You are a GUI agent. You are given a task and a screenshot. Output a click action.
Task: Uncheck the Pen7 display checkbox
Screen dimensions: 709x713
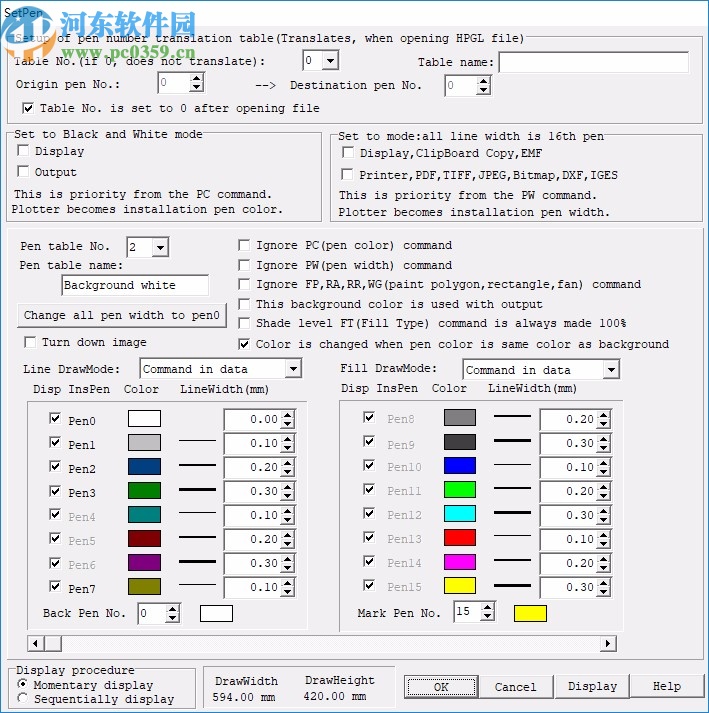click(55, 586)
